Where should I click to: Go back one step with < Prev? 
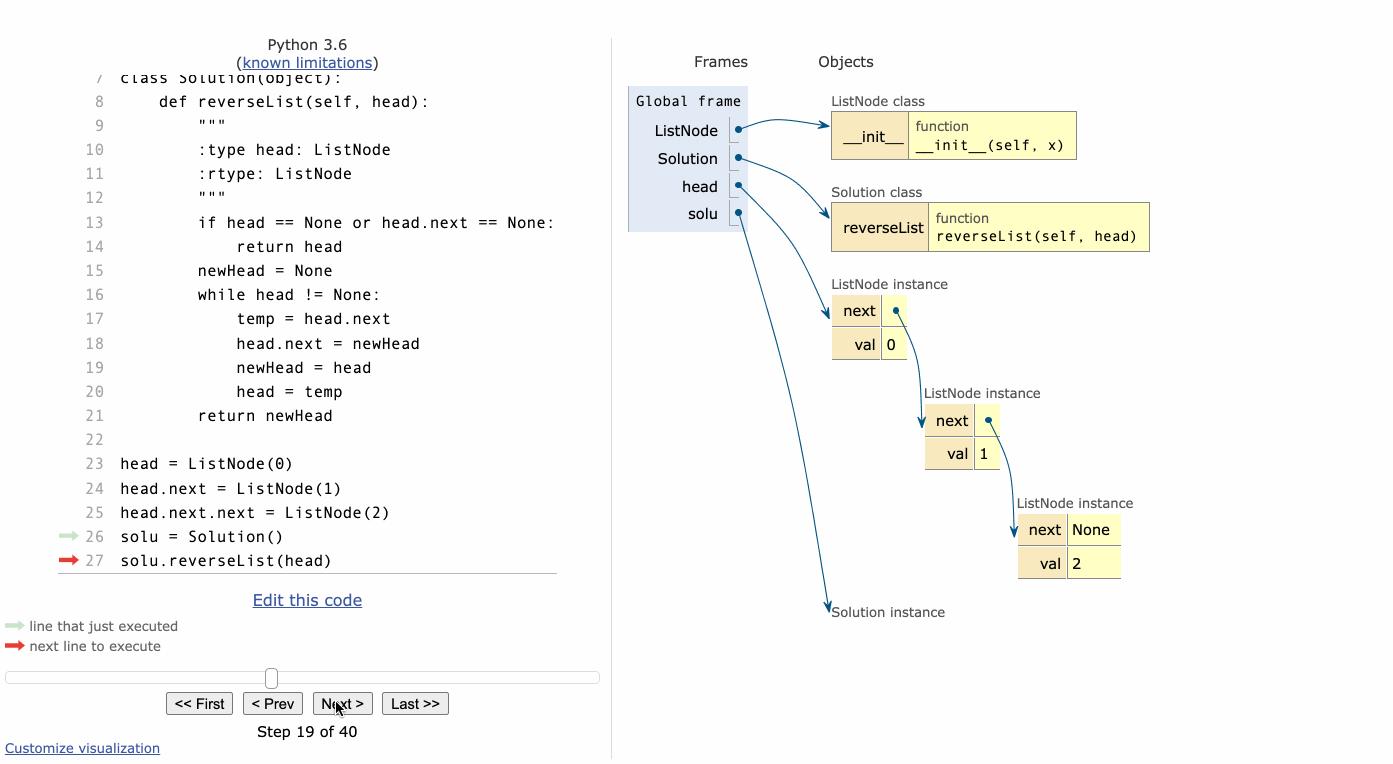click(x=272, y=704)
